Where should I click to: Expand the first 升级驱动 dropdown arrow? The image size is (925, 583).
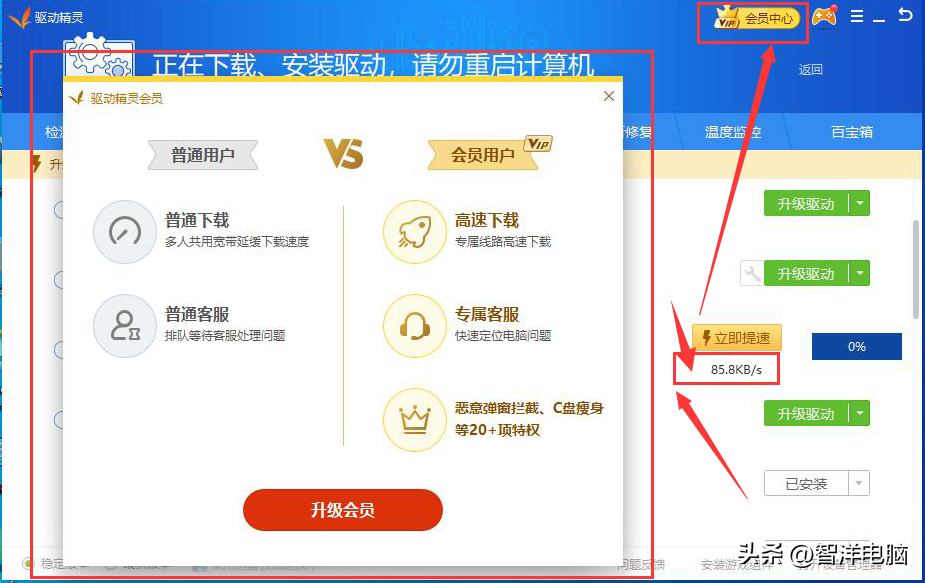[860, 204]
